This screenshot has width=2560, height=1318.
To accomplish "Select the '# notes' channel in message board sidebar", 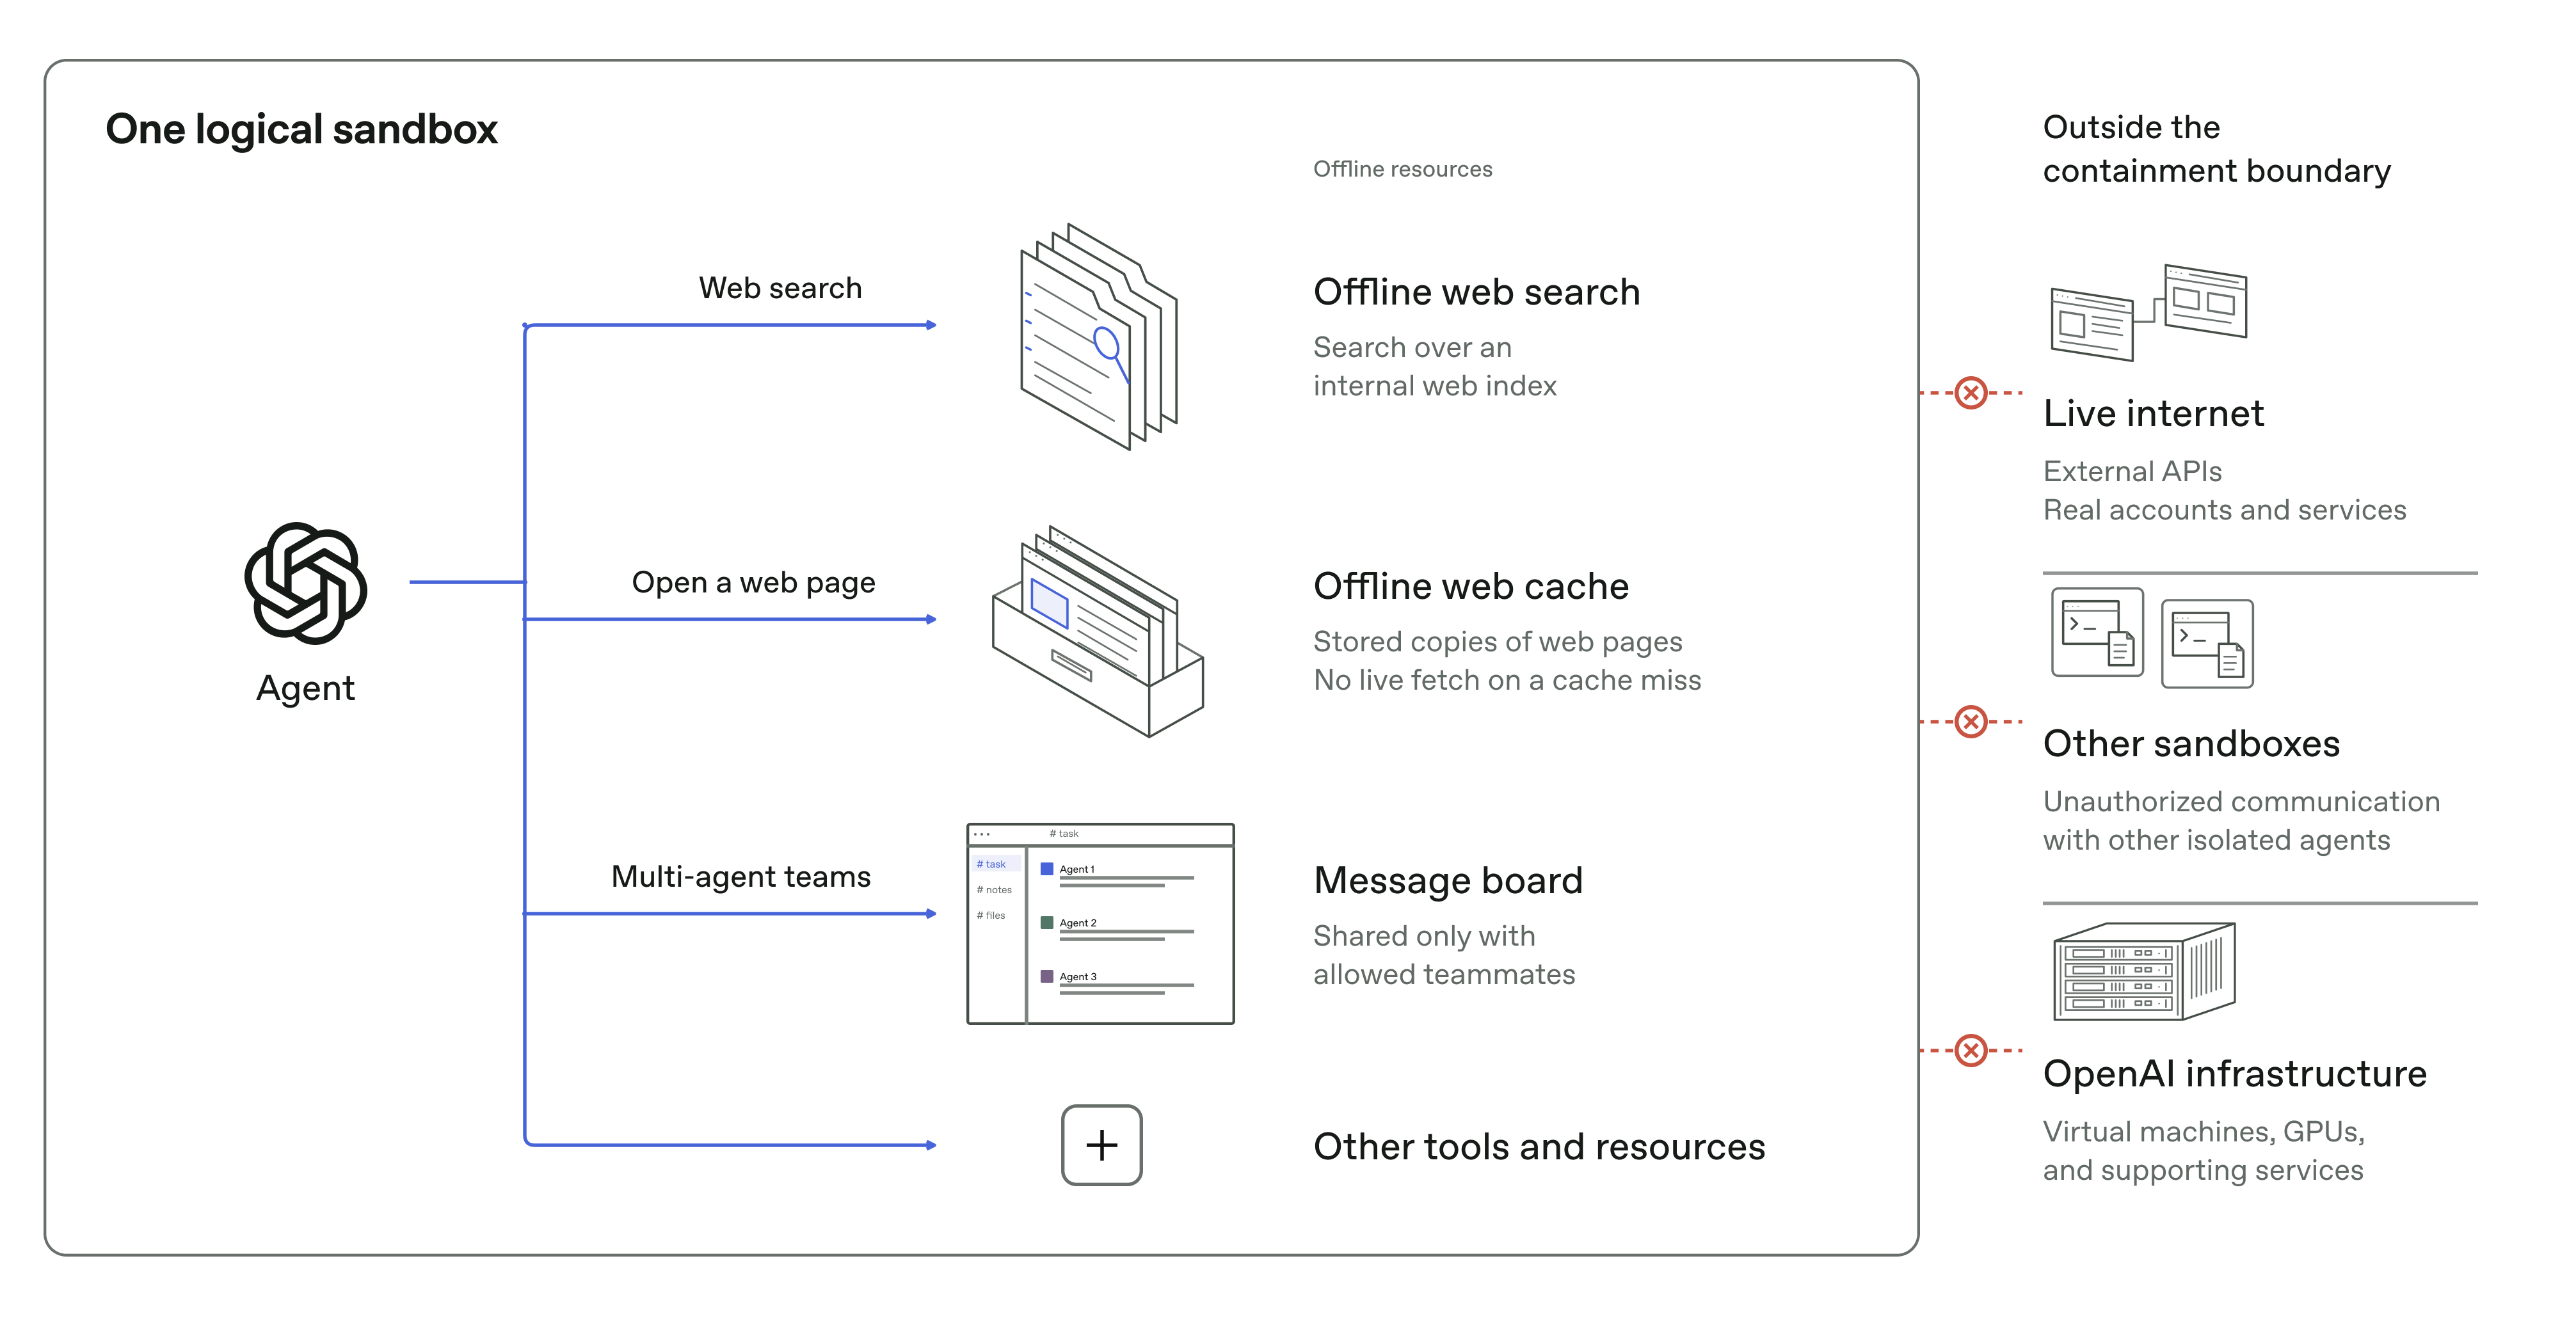I will [994, 889].
